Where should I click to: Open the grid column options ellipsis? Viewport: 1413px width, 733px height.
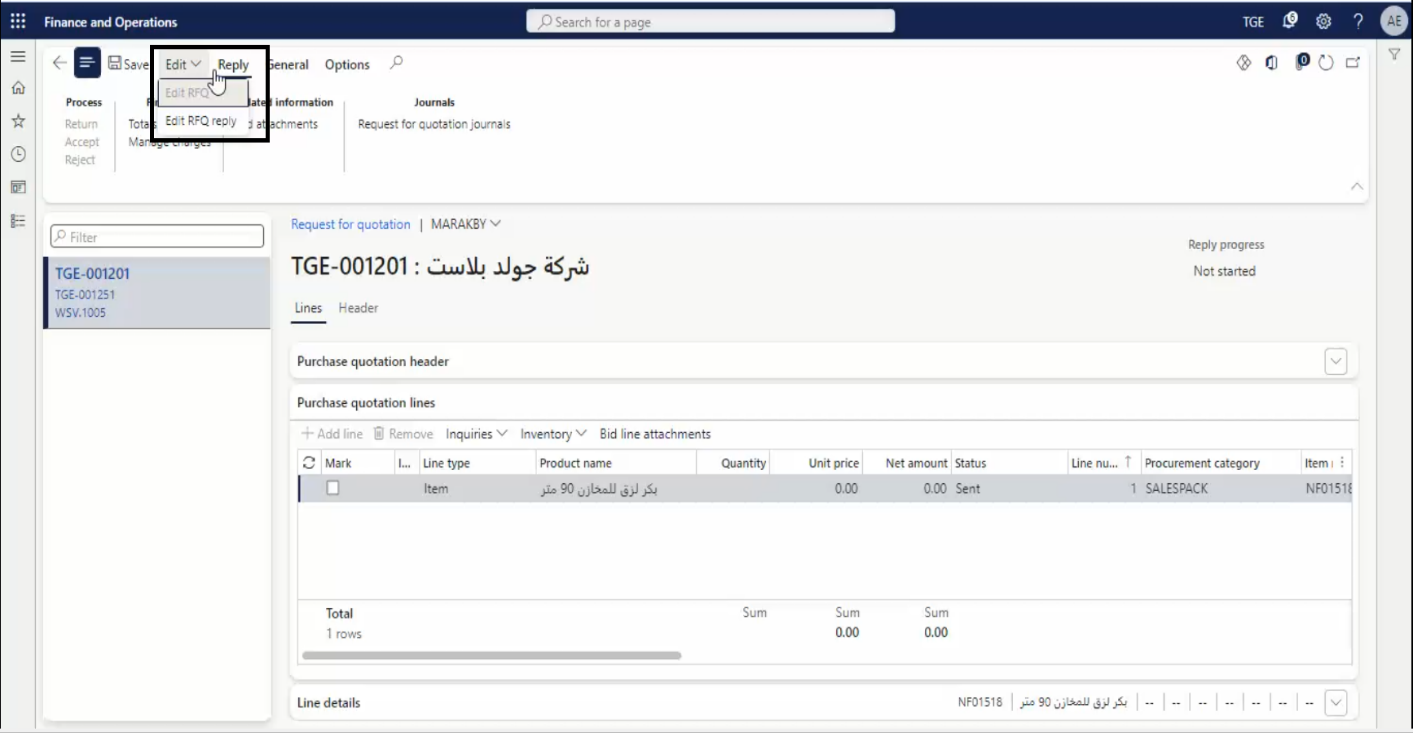[x=1341, y=463]
